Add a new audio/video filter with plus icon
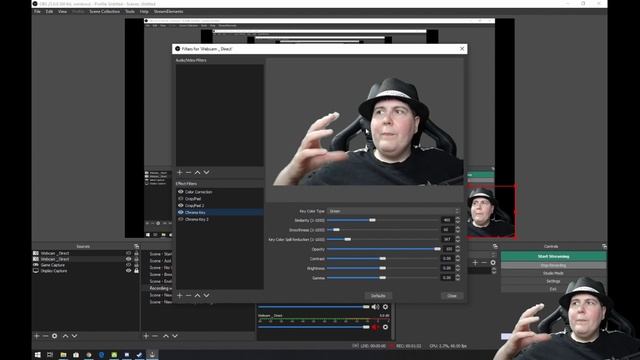Image resolution: width=640 pixels, height=360 pixels. click(x=180, y=173)
